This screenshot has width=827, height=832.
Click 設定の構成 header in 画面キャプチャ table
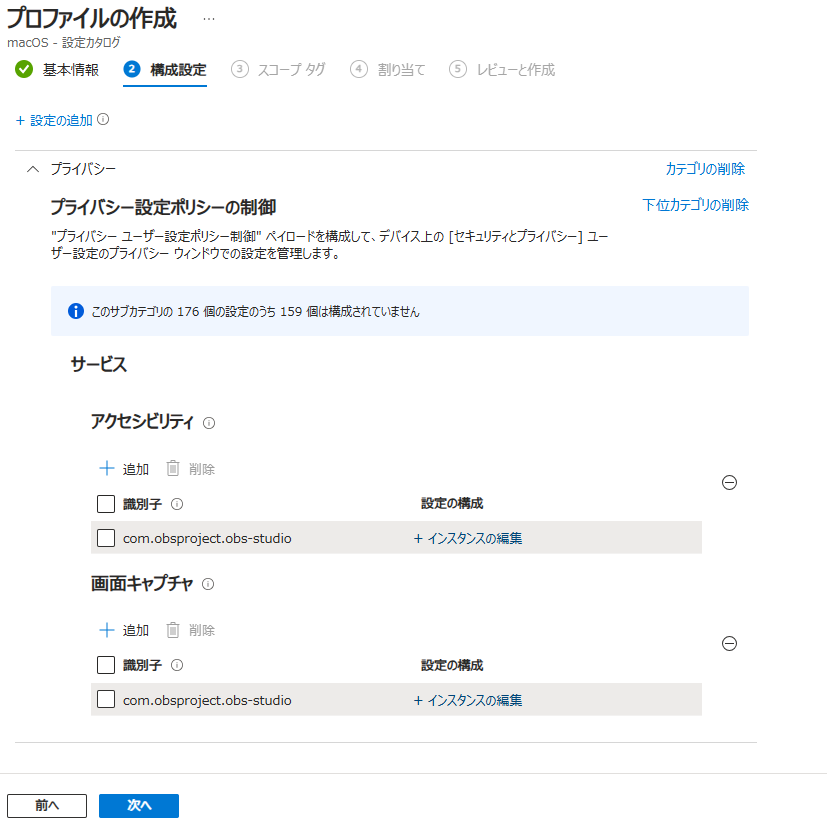[452, 665]
